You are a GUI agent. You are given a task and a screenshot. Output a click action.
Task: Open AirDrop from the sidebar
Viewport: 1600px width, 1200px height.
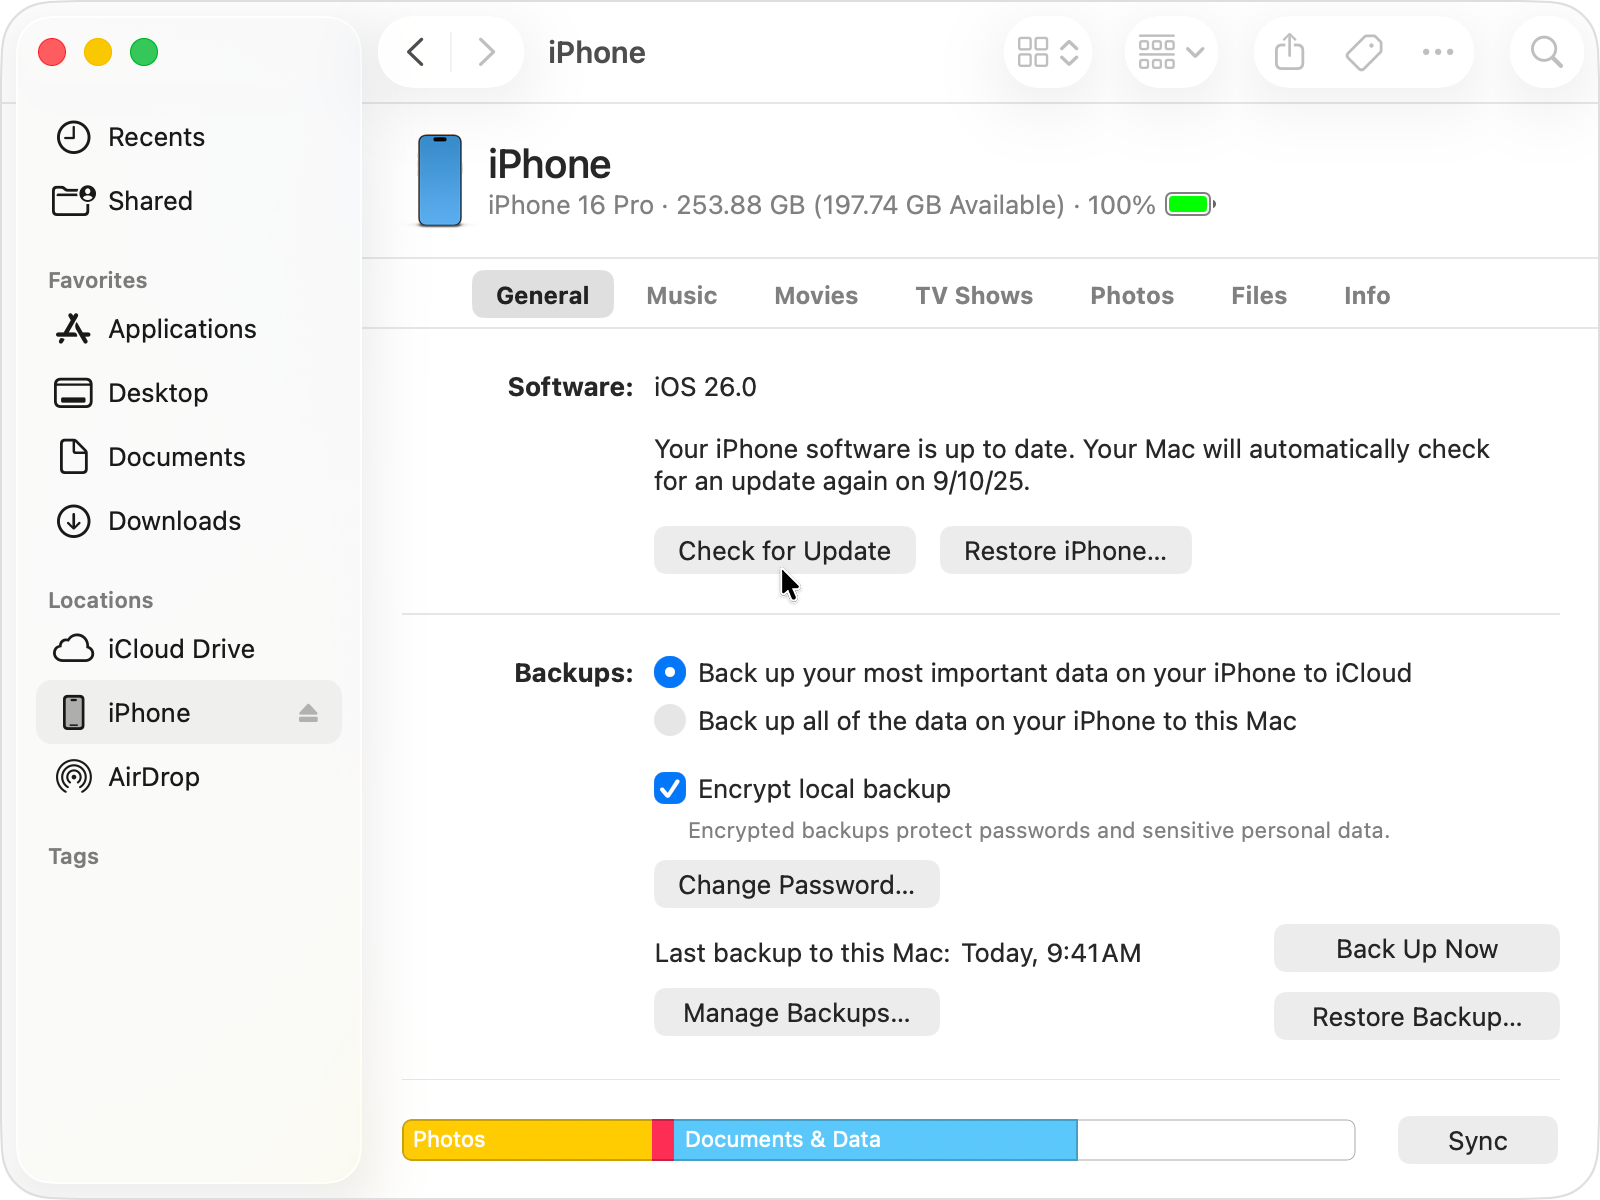pos(154,777)
